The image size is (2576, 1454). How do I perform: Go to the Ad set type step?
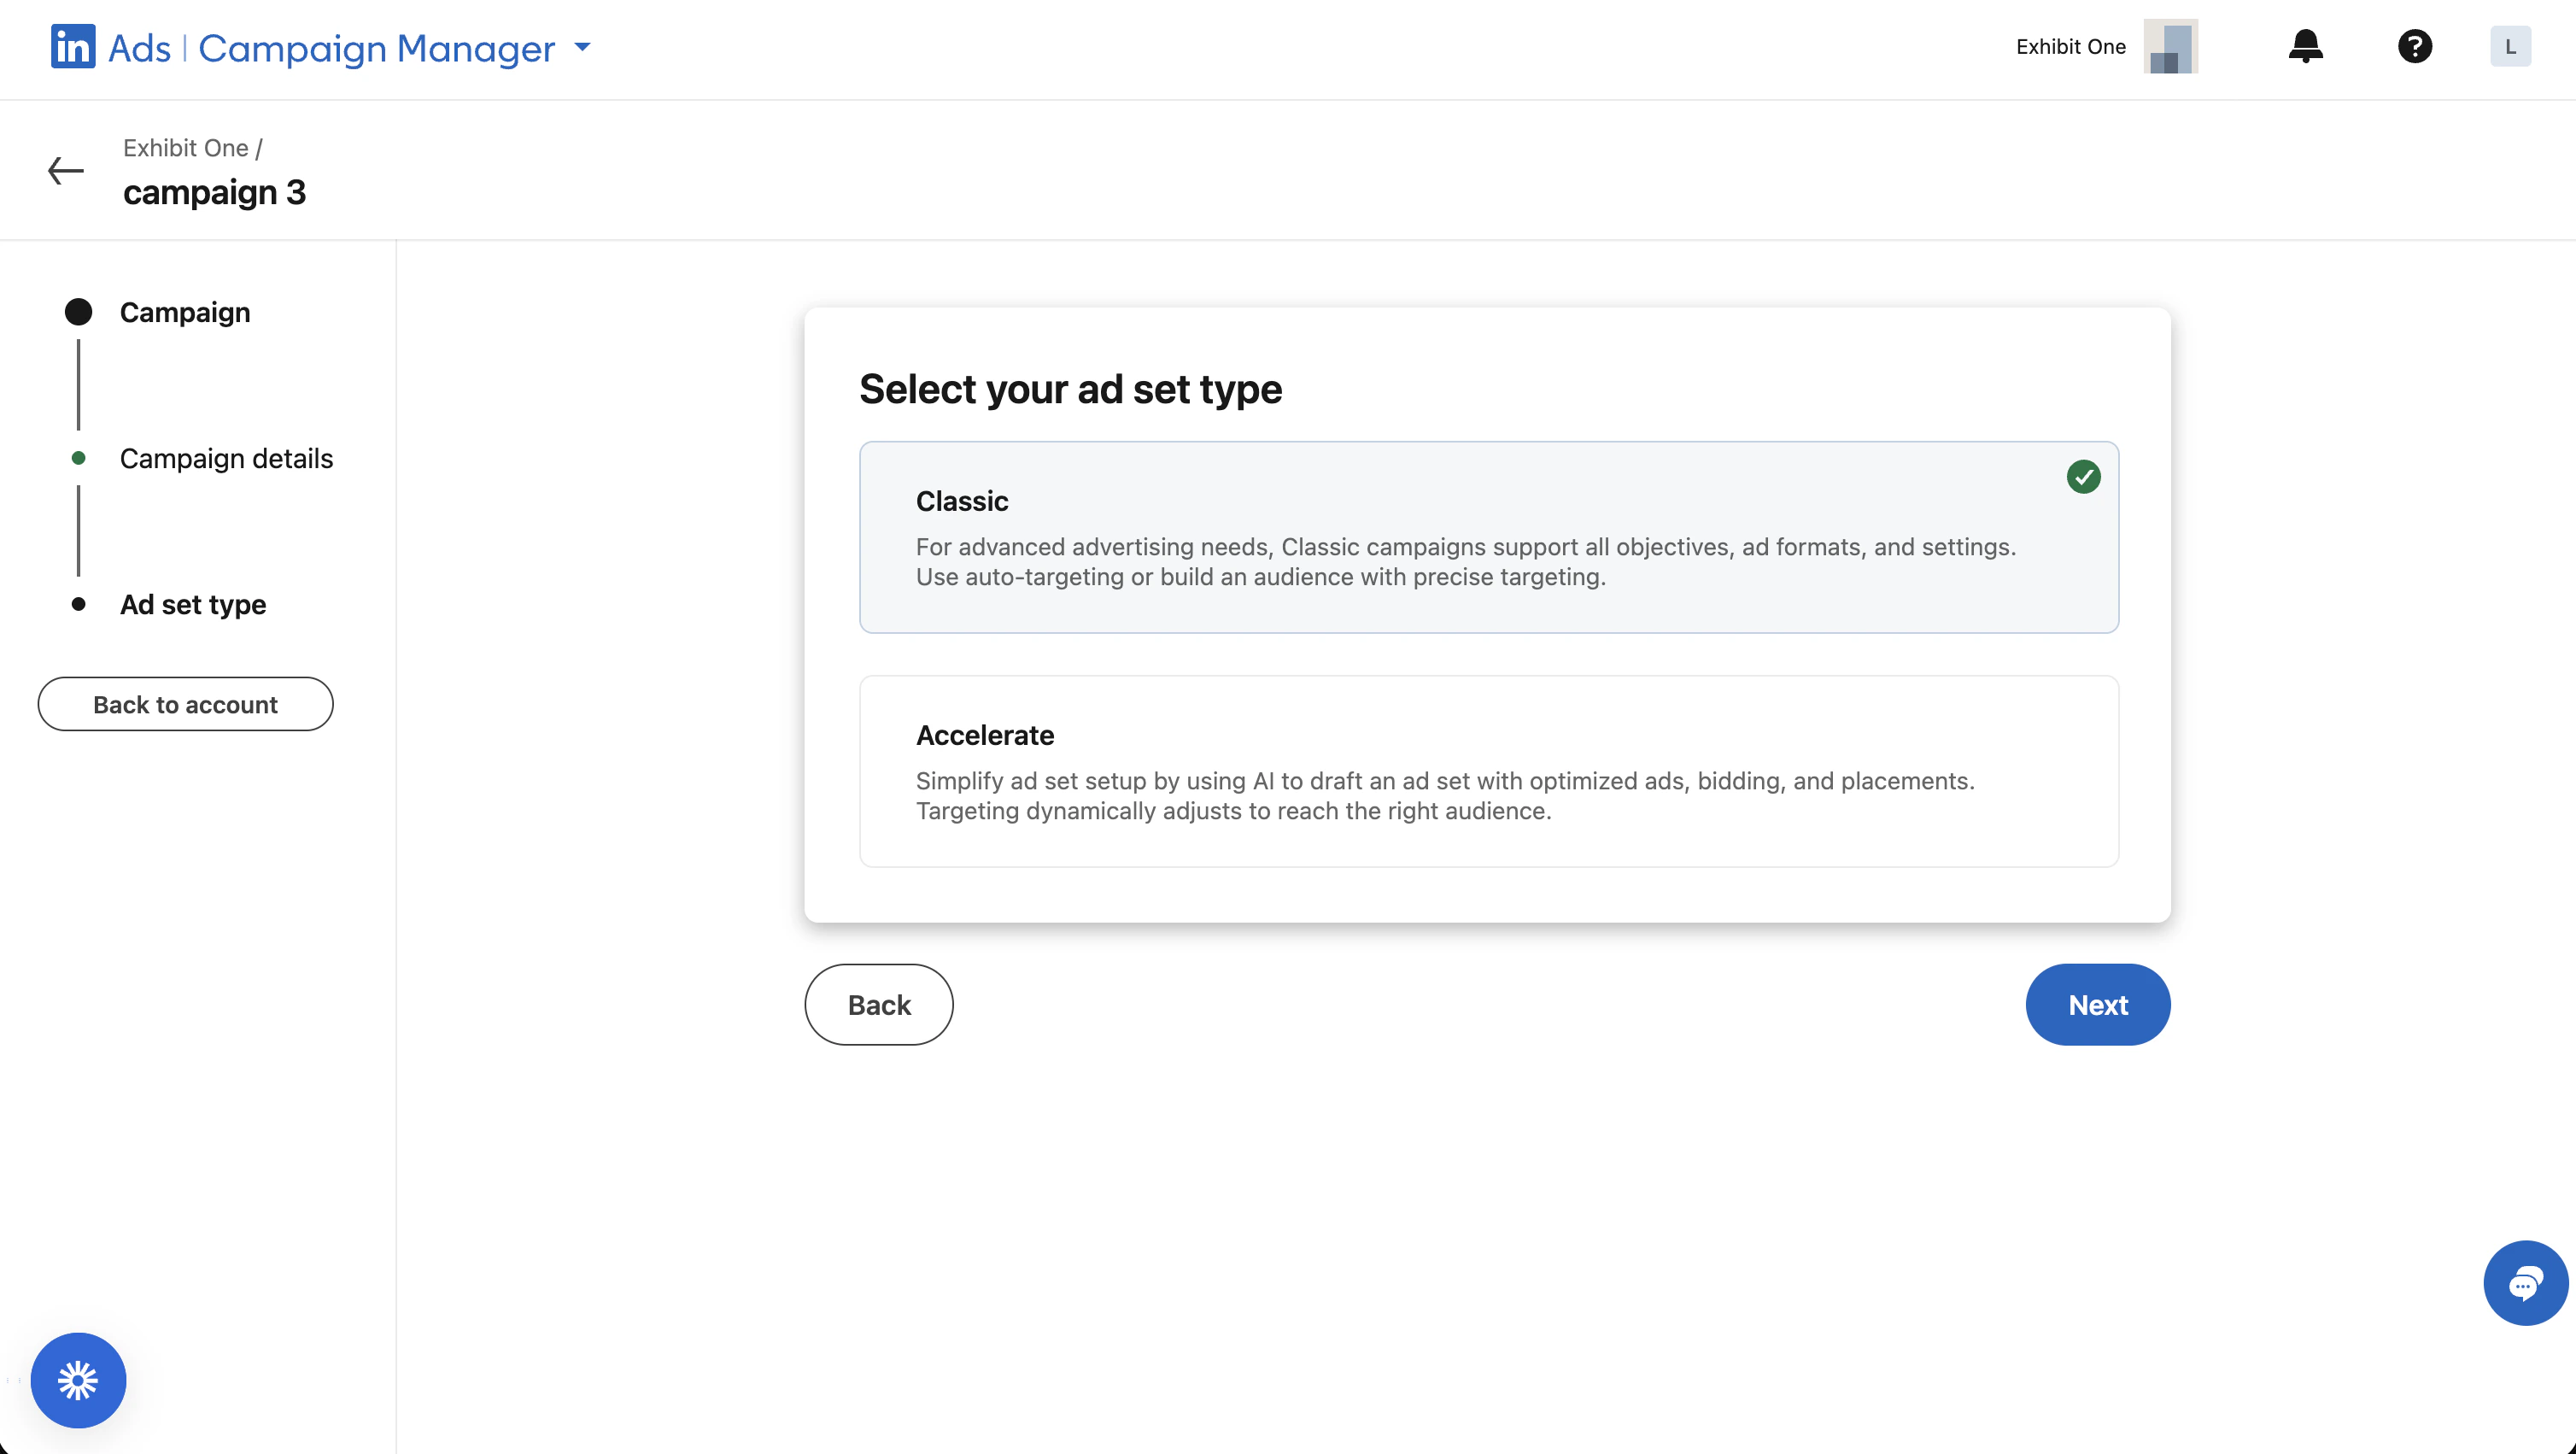pos(193,604)
